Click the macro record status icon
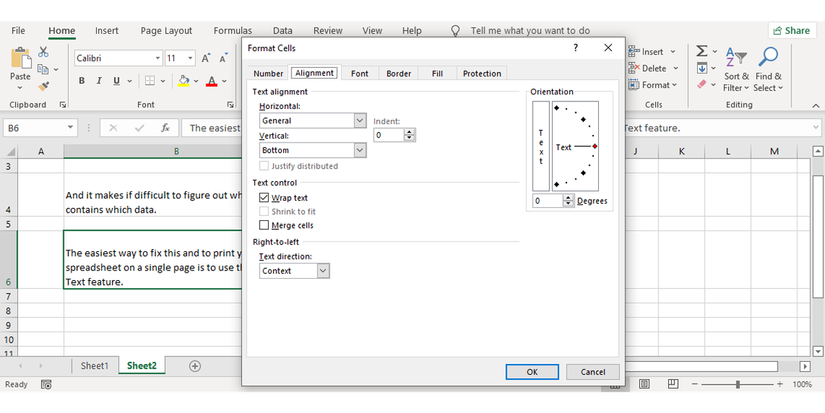 (46, 385)
